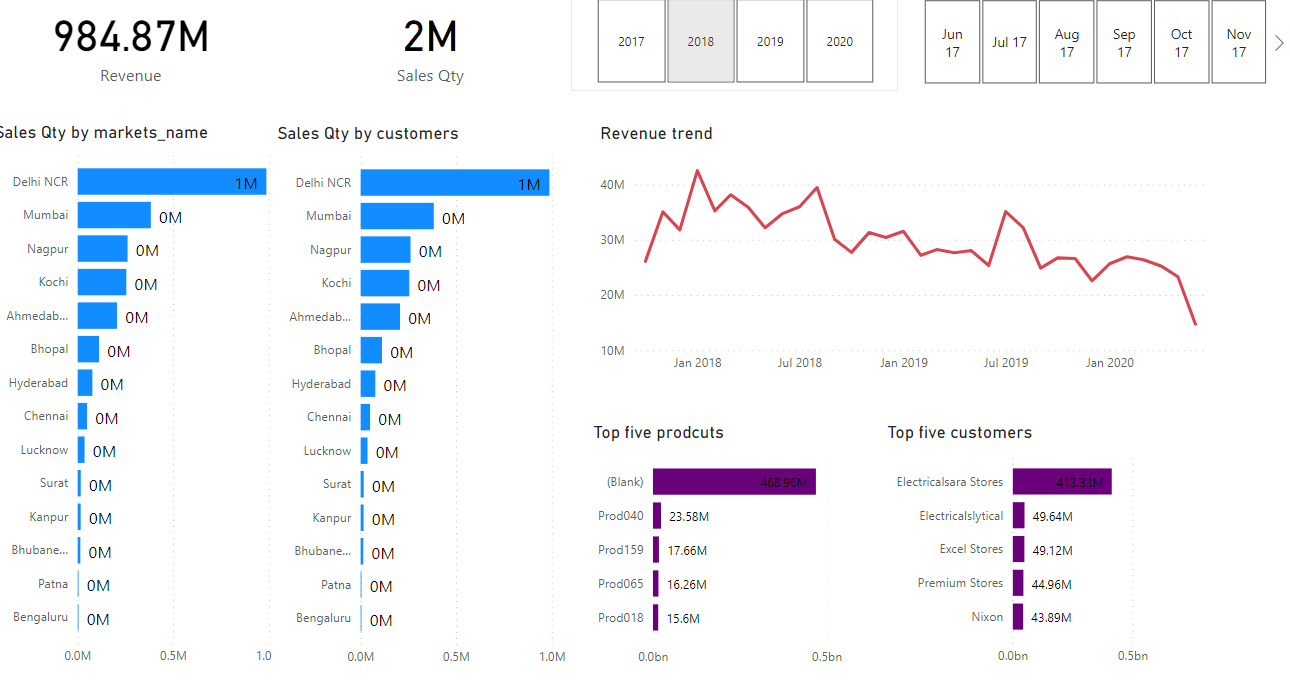Click the Delhi NCR bar in markets chart

[170, 181]
